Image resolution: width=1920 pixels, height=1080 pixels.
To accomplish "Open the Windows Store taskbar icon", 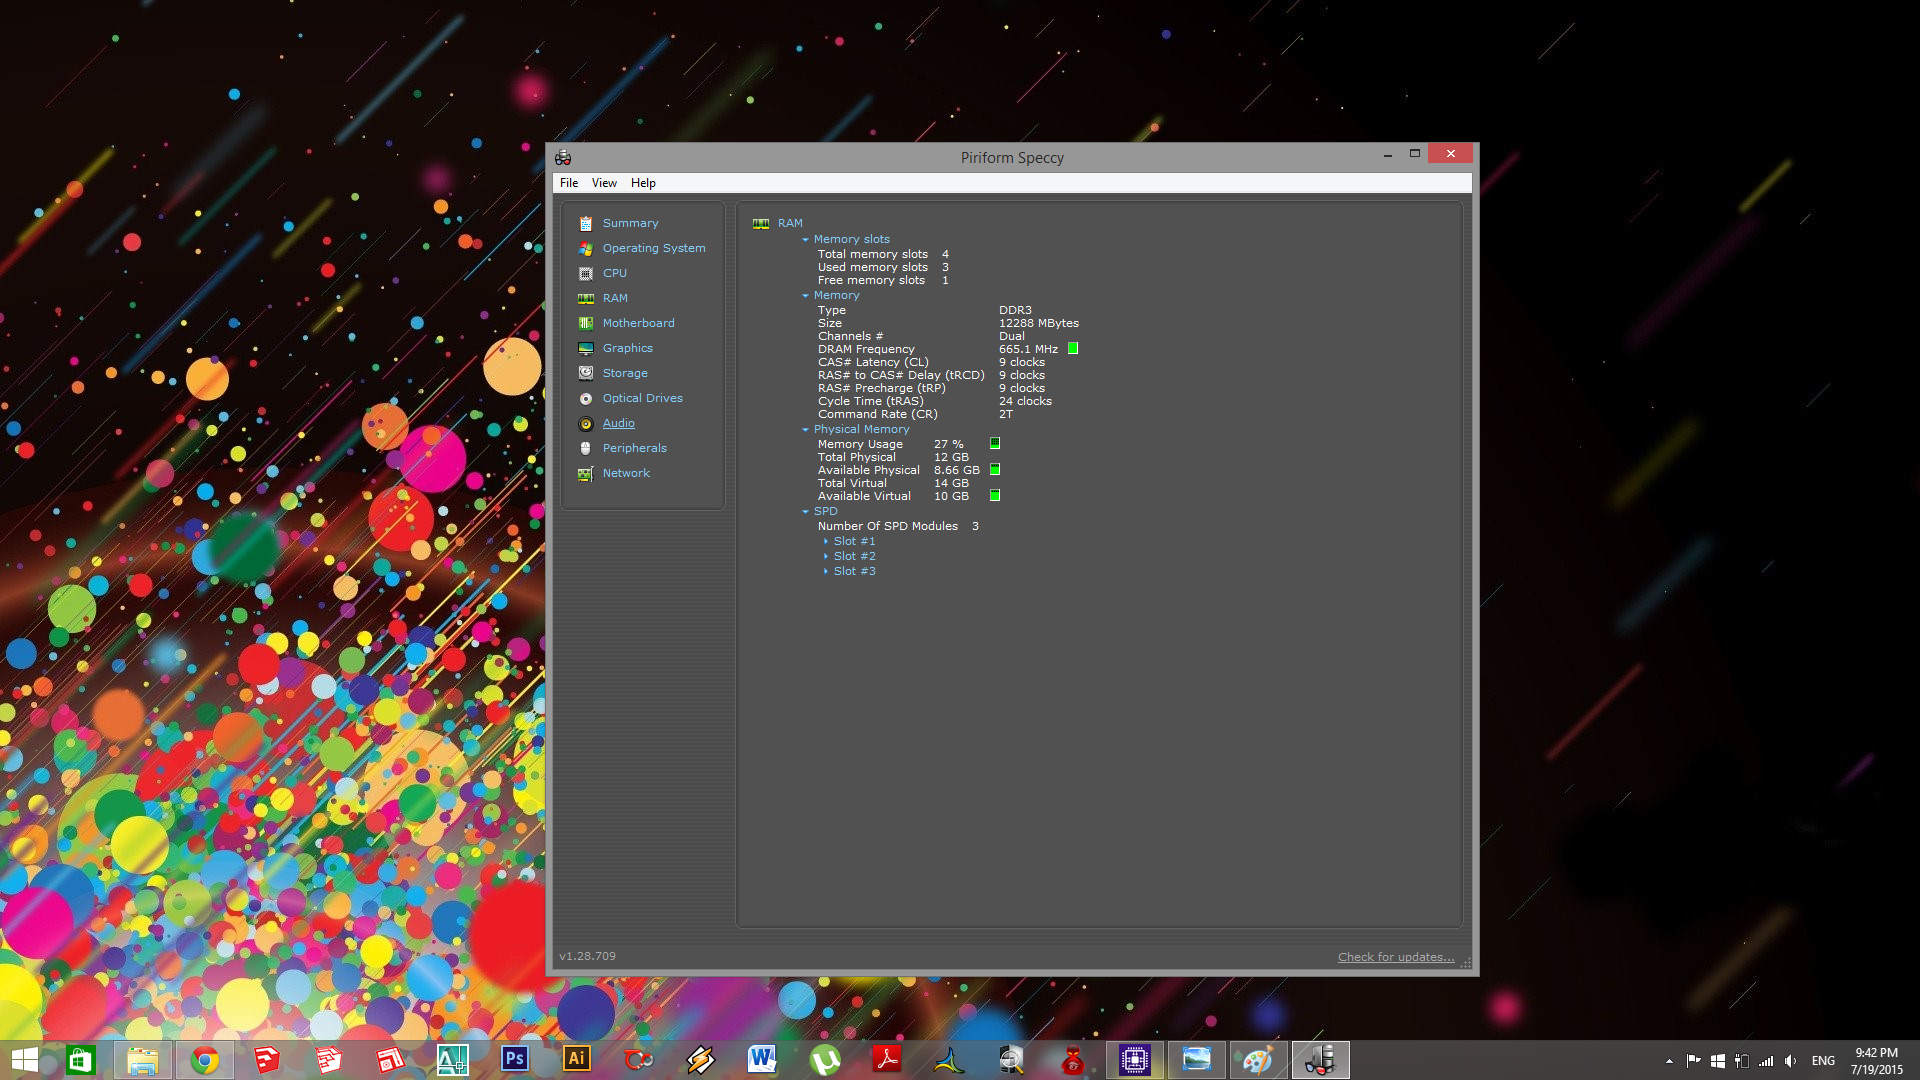I will (x=81, y=1059).
